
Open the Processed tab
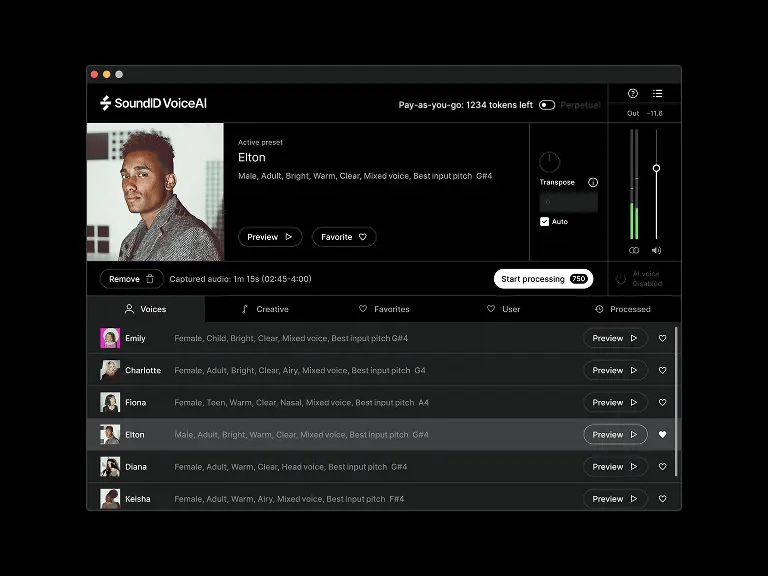pos(622,309)
